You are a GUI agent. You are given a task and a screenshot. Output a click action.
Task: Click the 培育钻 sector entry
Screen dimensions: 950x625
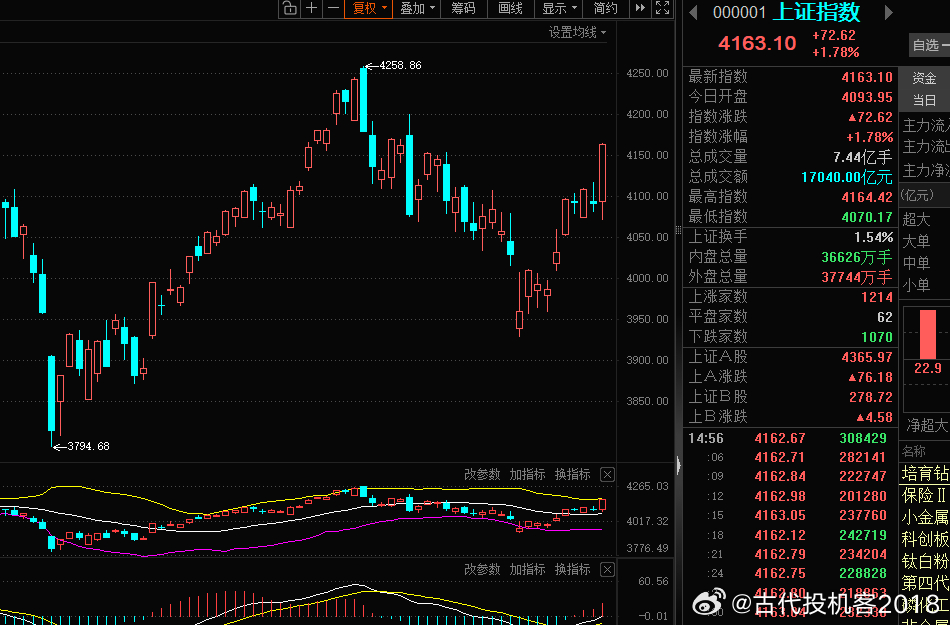[925, 472]
